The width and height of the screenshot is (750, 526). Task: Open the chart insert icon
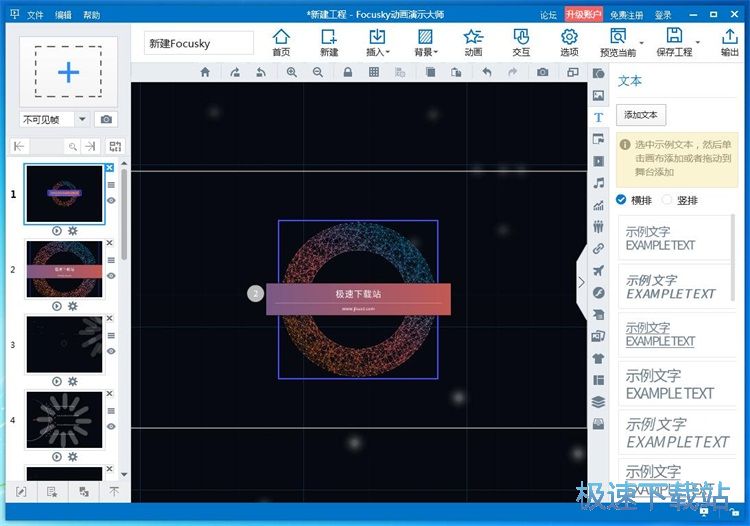click(598, 205)
